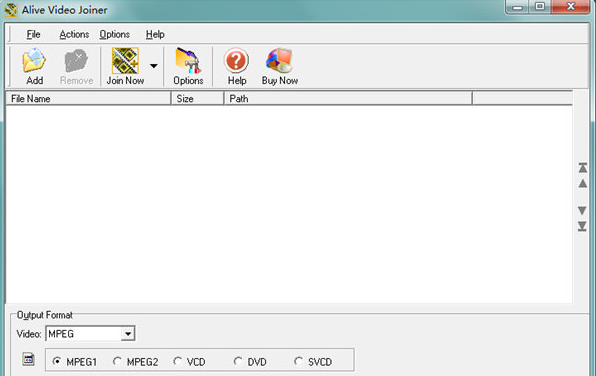Viewport: 596px width, 376px height.
Task: Expand the Join Now dropdown arrow
Action: pyautogui.click(x=154, y=66)
